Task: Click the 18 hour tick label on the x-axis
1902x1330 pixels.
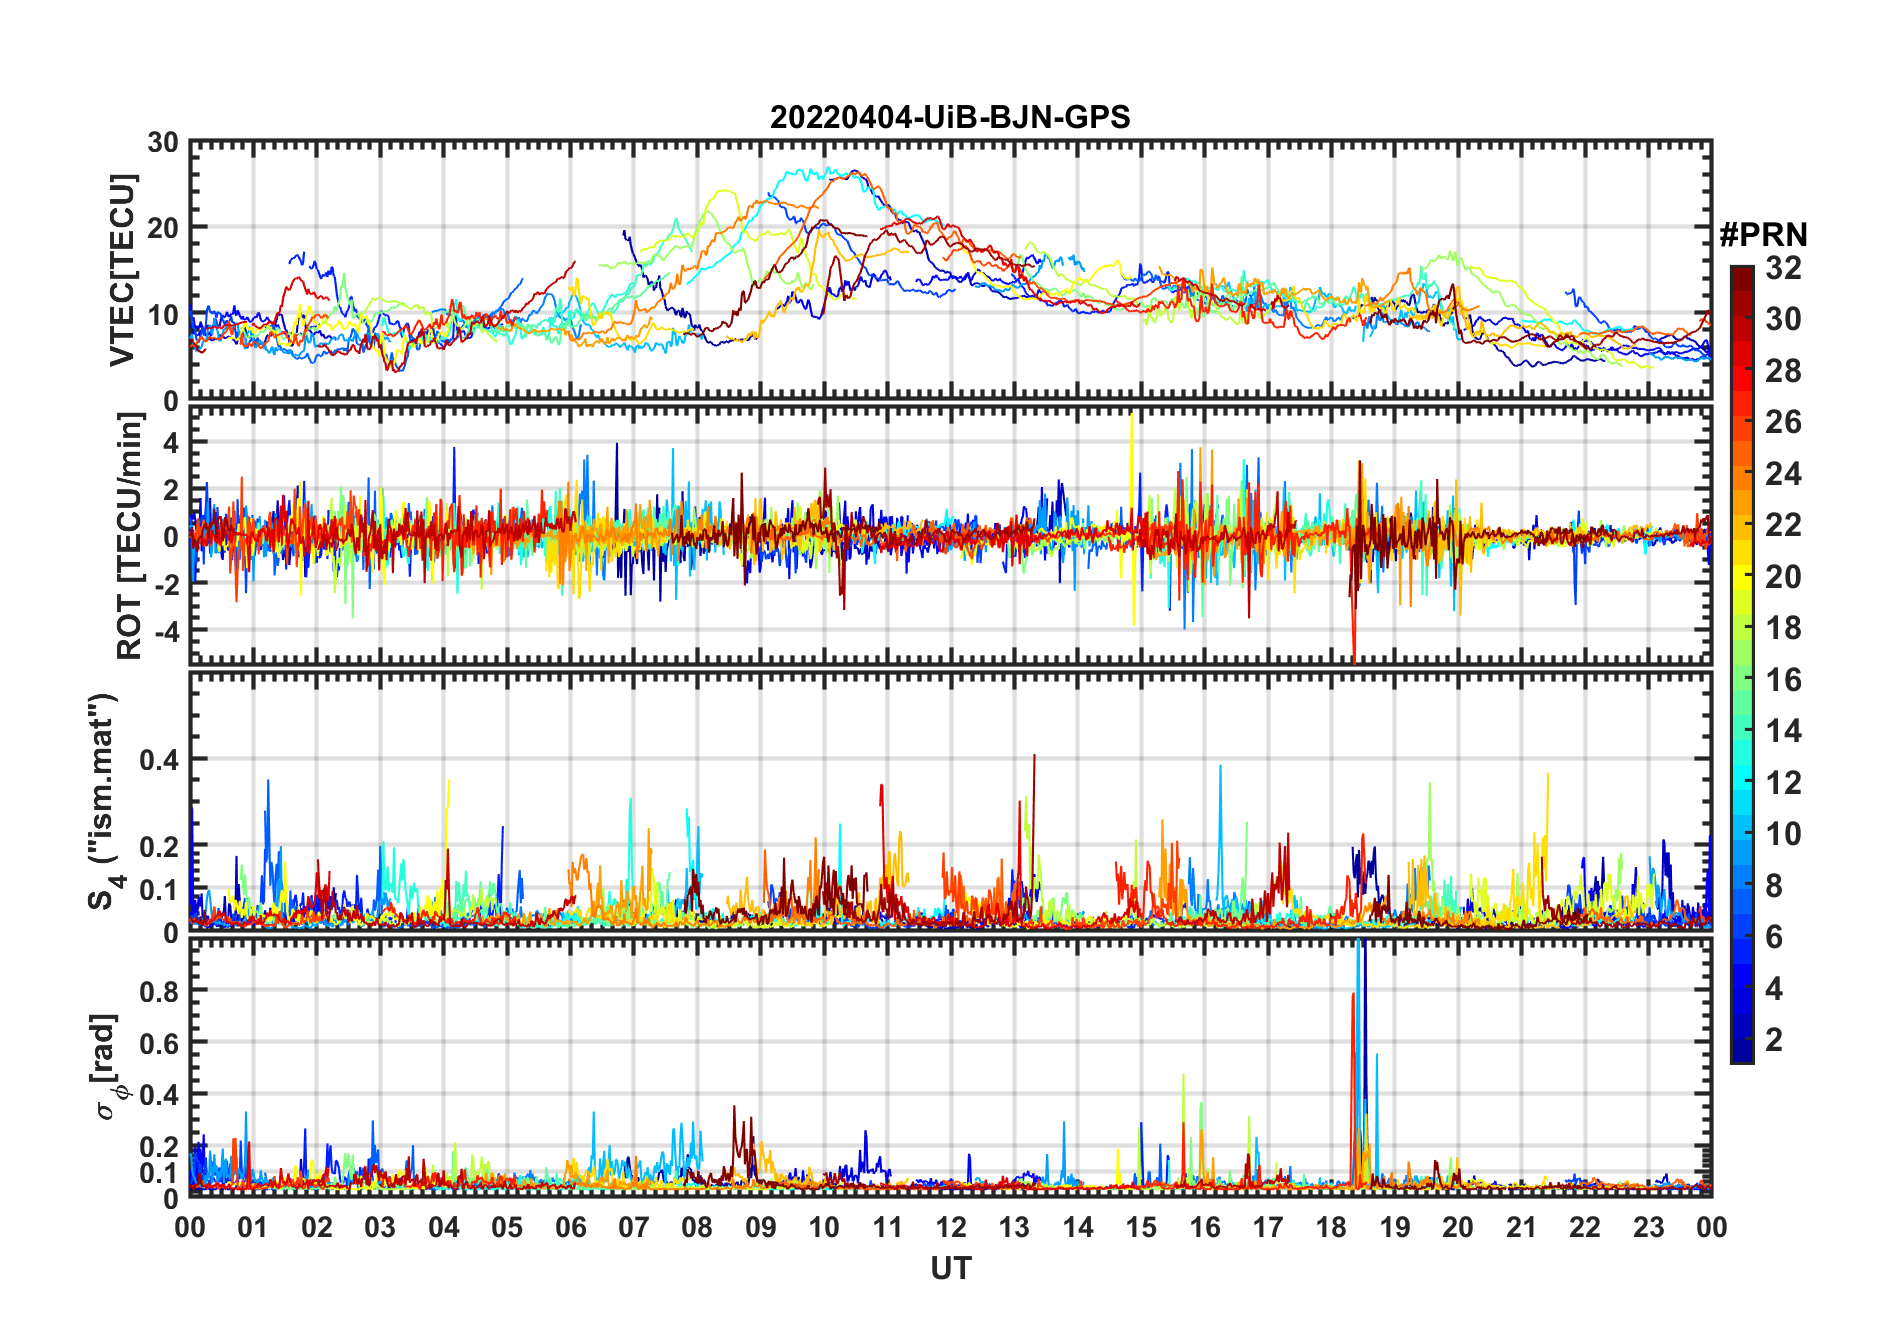Action: [x=1331, y=1227]
